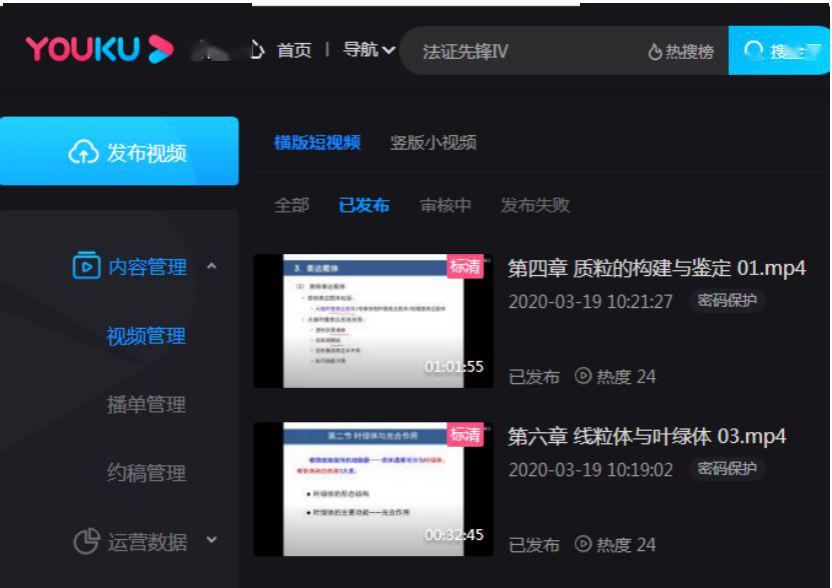The height and width of the screenshot is (588, 832).
Task: Click the cloud upload icon in 发布视频
Action: click(x=83, y=152)
